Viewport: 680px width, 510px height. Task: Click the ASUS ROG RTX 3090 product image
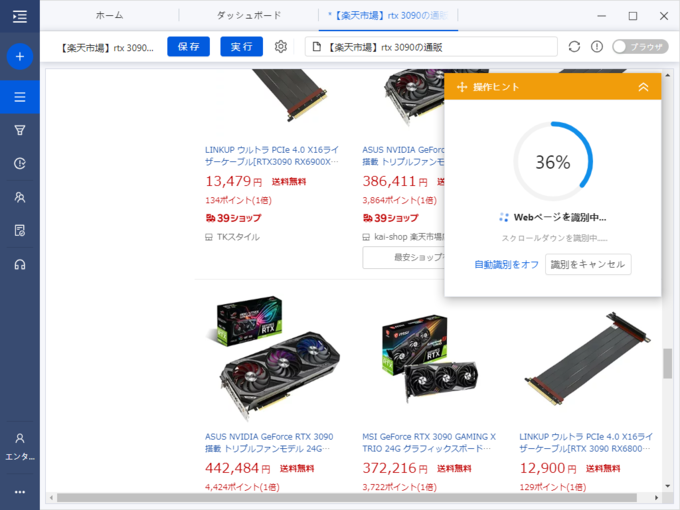[x=272, y=358]
